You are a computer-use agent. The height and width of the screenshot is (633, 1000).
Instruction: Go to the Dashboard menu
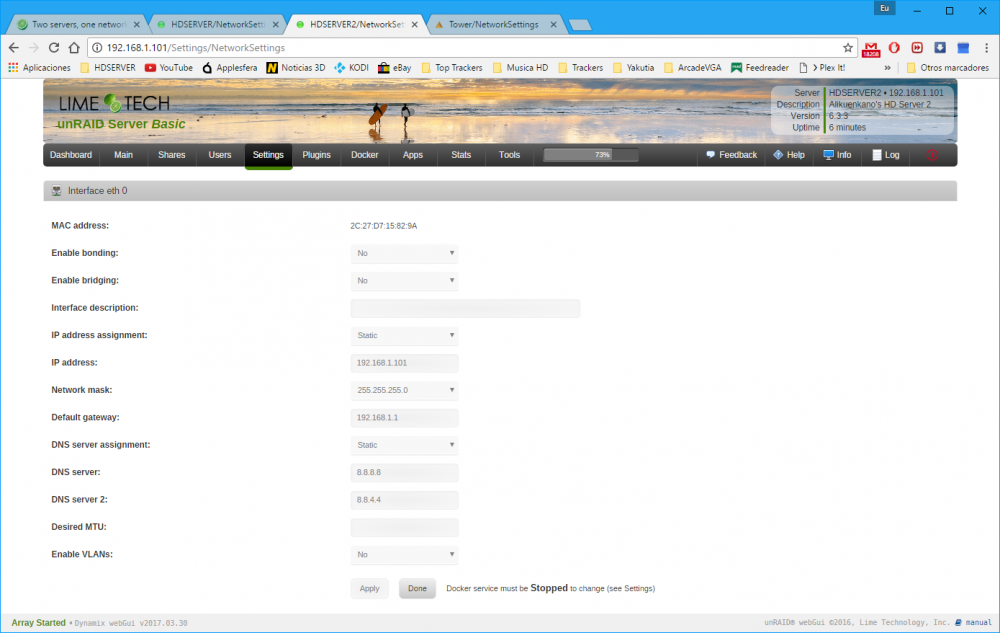coord(71,155)
